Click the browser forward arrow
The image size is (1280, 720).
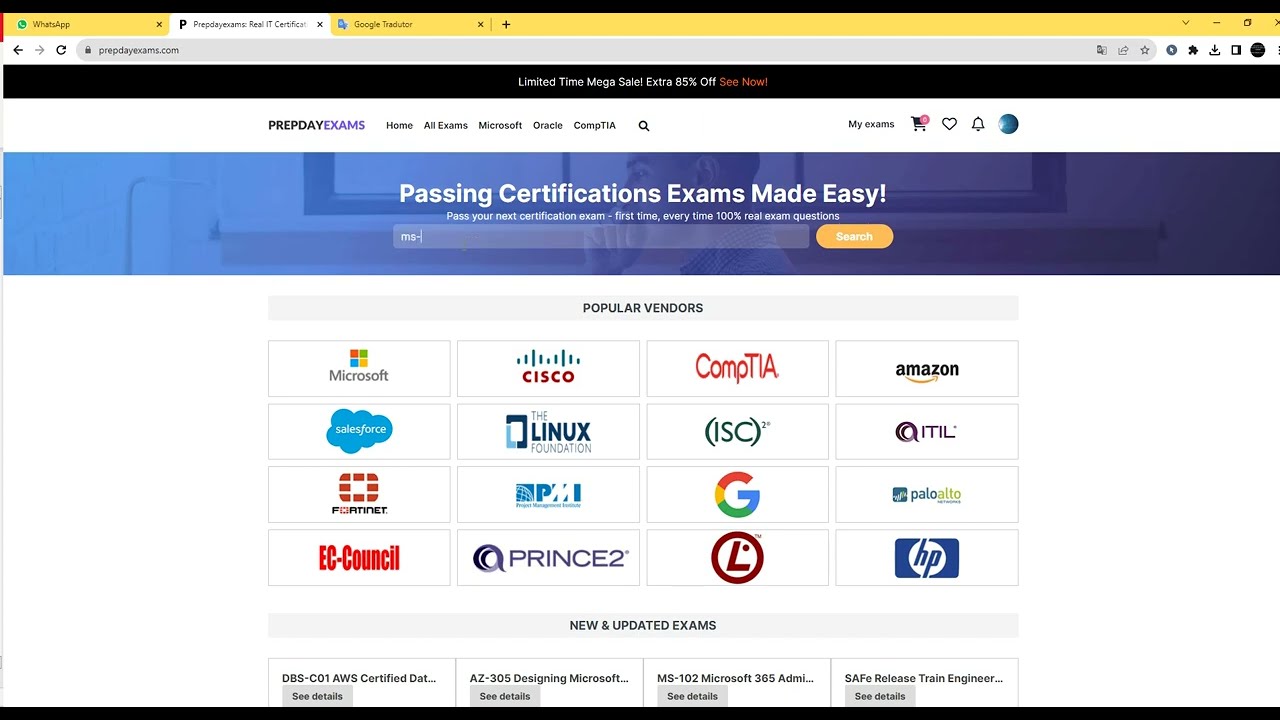(40, 50)
